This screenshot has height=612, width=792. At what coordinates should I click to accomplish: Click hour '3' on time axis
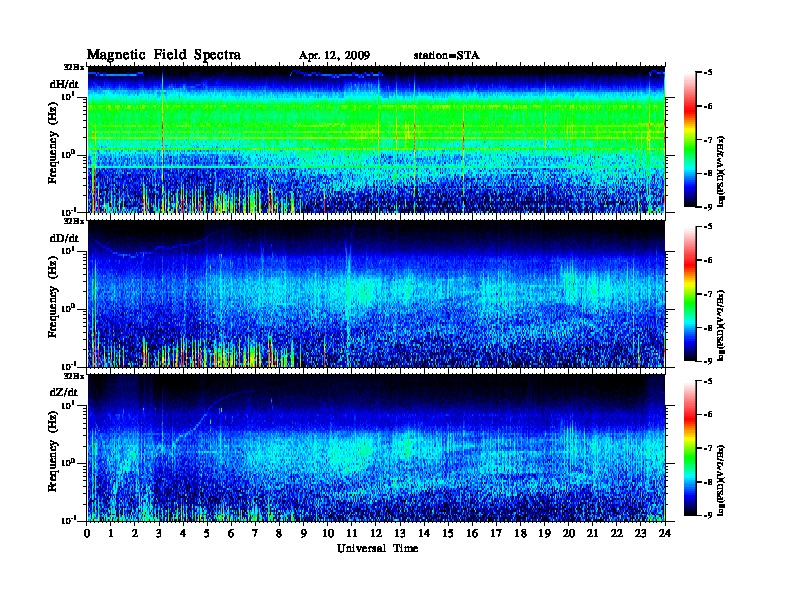click(160, 533)
